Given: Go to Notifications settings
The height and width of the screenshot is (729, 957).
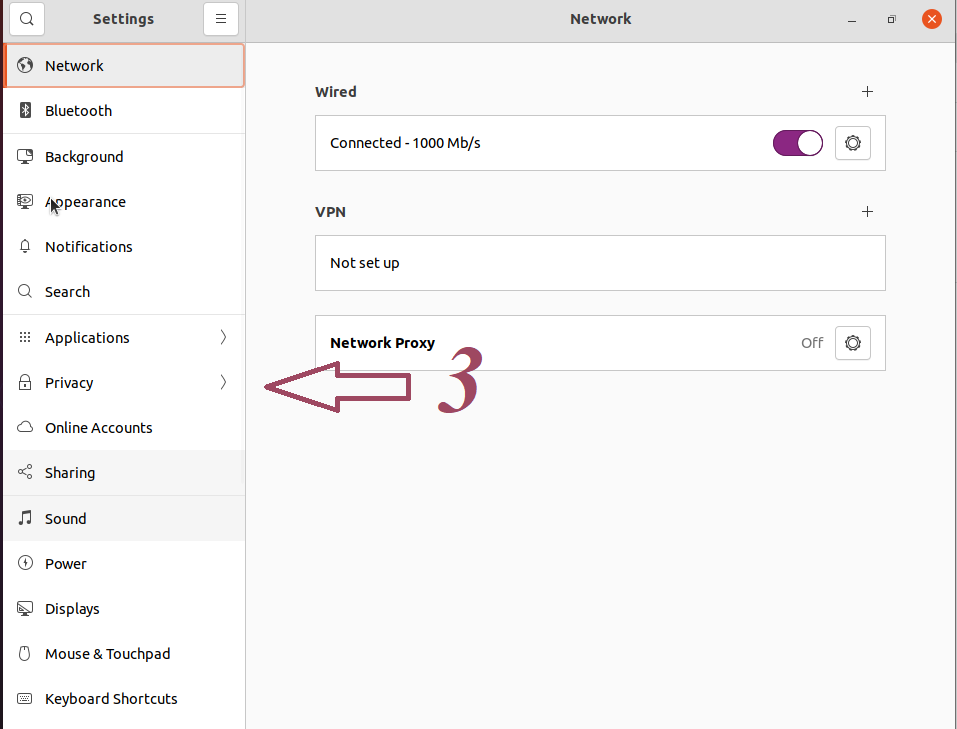Looking at the screenshot, I should pyautogui.click(x=89, y=247).
